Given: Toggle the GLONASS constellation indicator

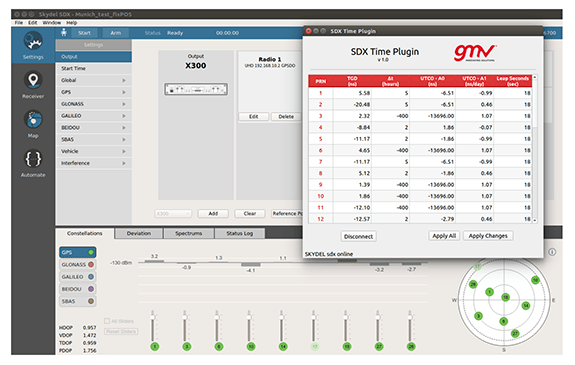Looking at the screenshot, I should click(x=91, y=264).
